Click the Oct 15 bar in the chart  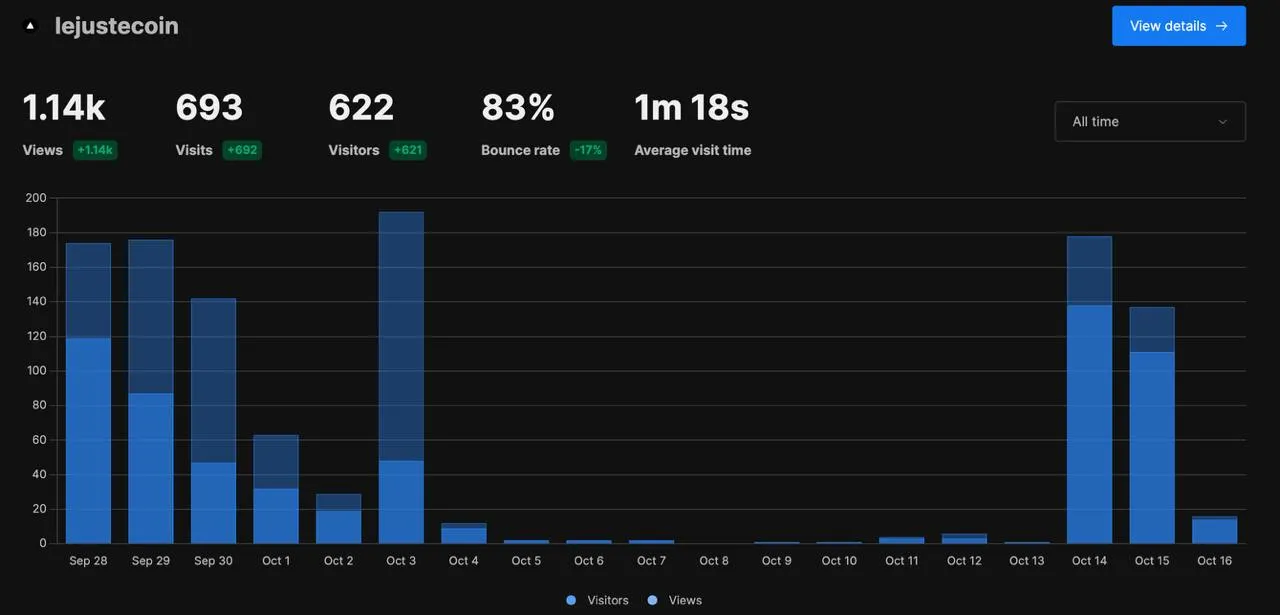pos(1152,425)
